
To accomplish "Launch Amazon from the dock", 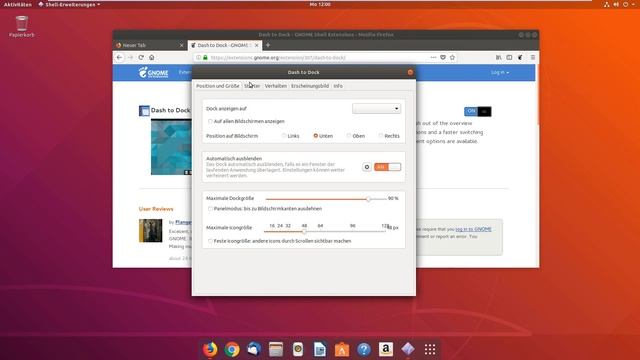I will (x=386, y=349).
